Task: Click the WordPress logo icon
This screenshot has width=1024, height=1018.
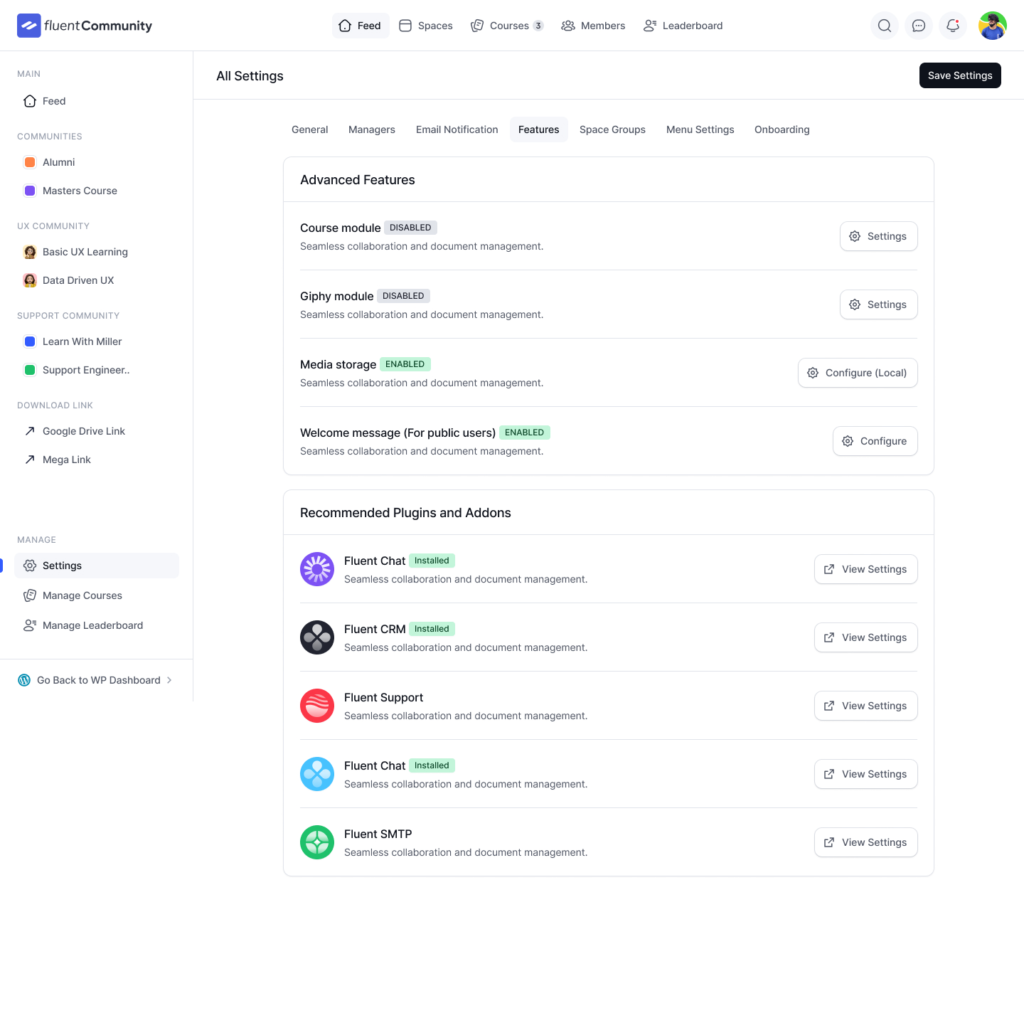Action: (x=24, y=680)
